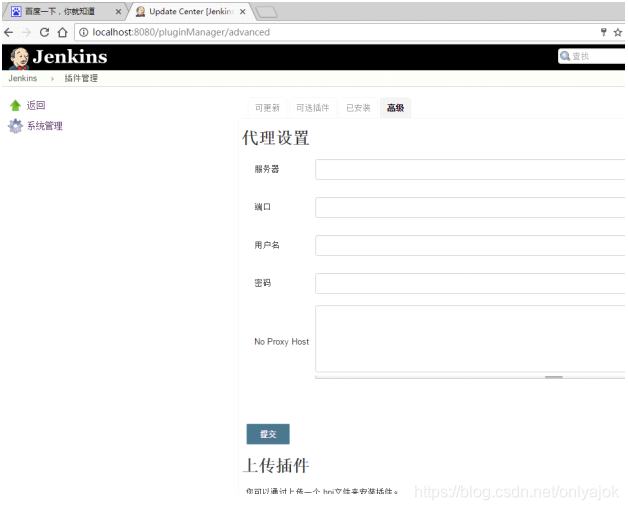Click the 返回 link

36,105
